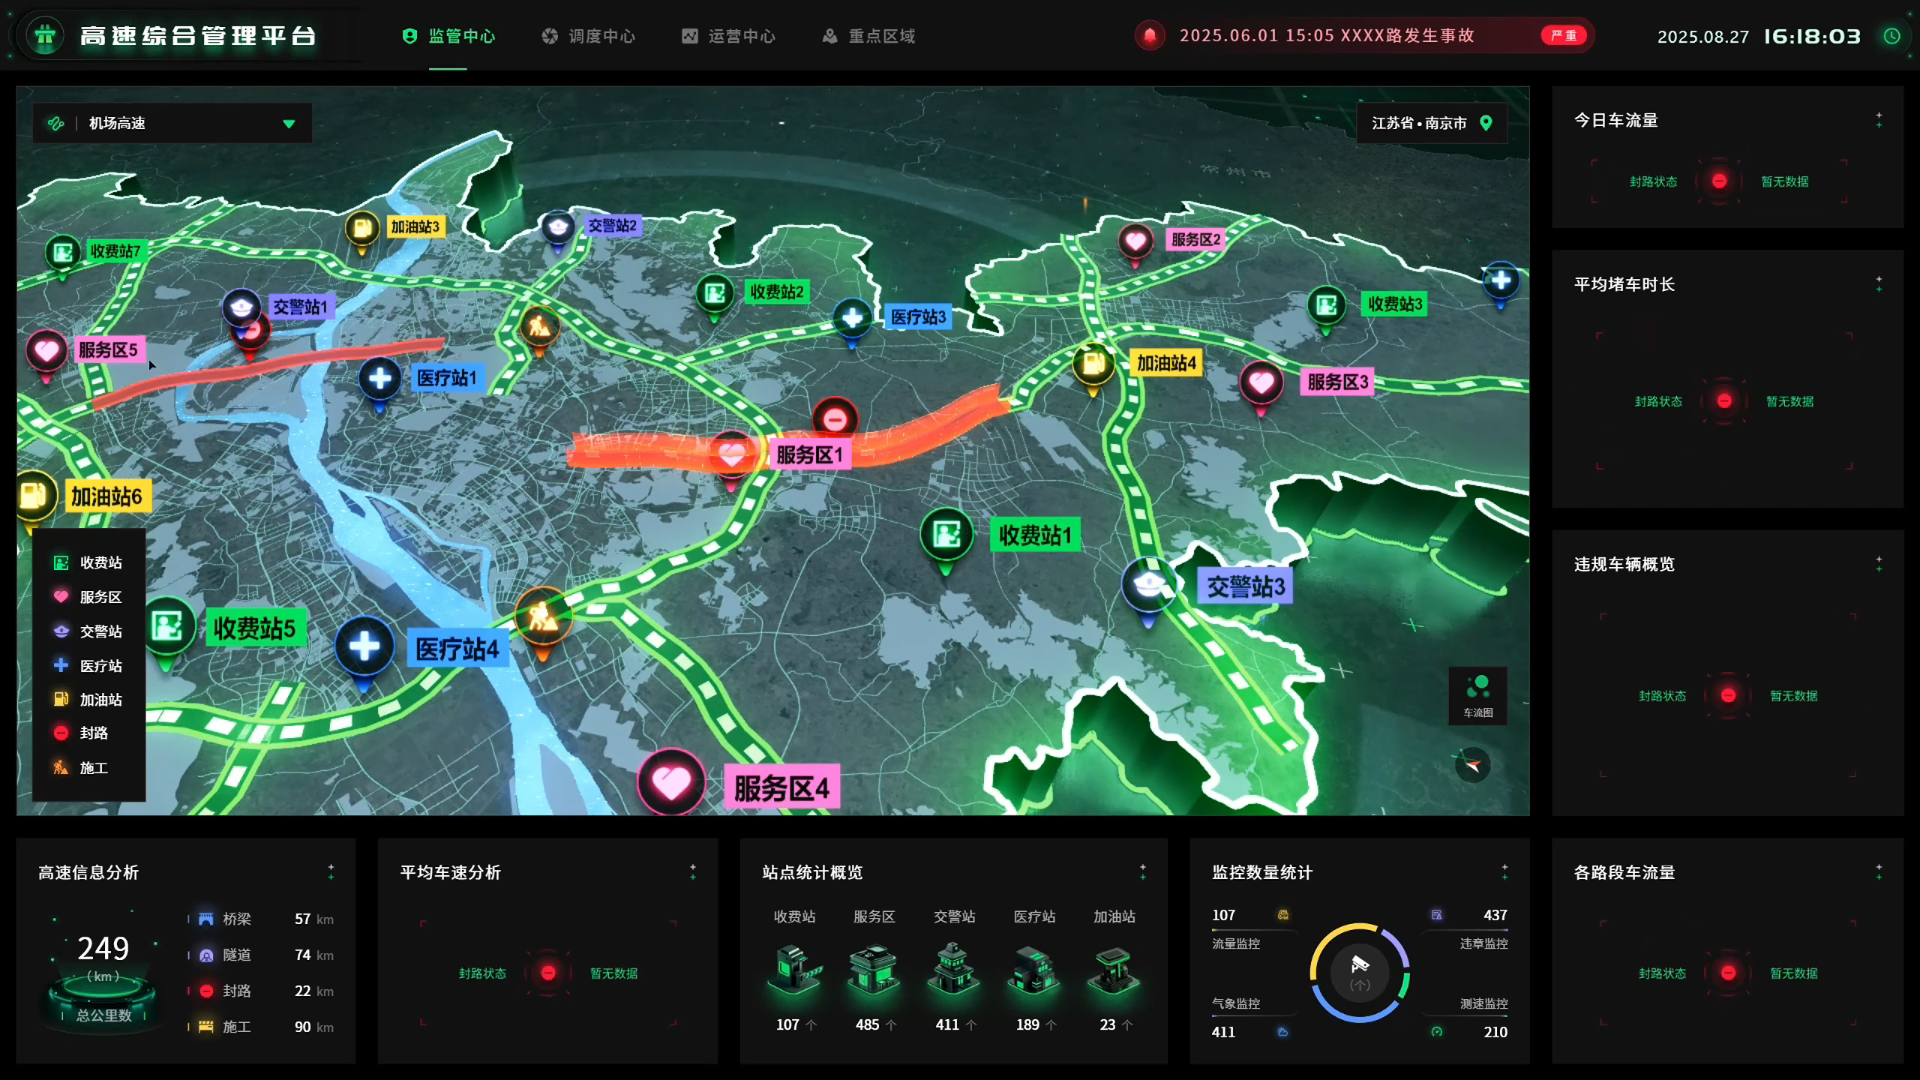Click the 交警站 building icon in 站点统计概览
The height and width of the screenshot is (1080, 1920).
click(954, 969)
